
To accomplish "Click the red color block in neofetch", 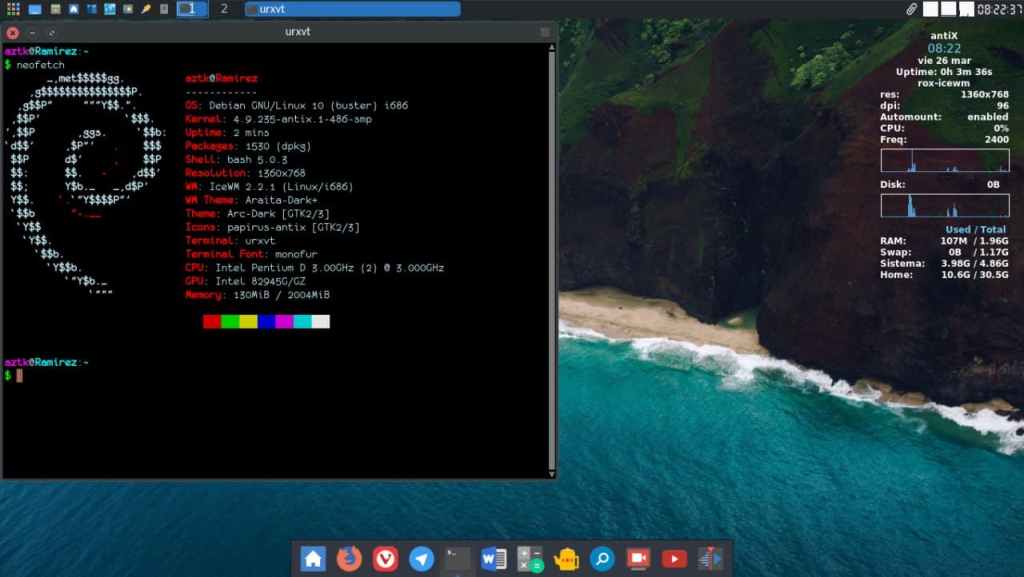I will tap(211, 321).
